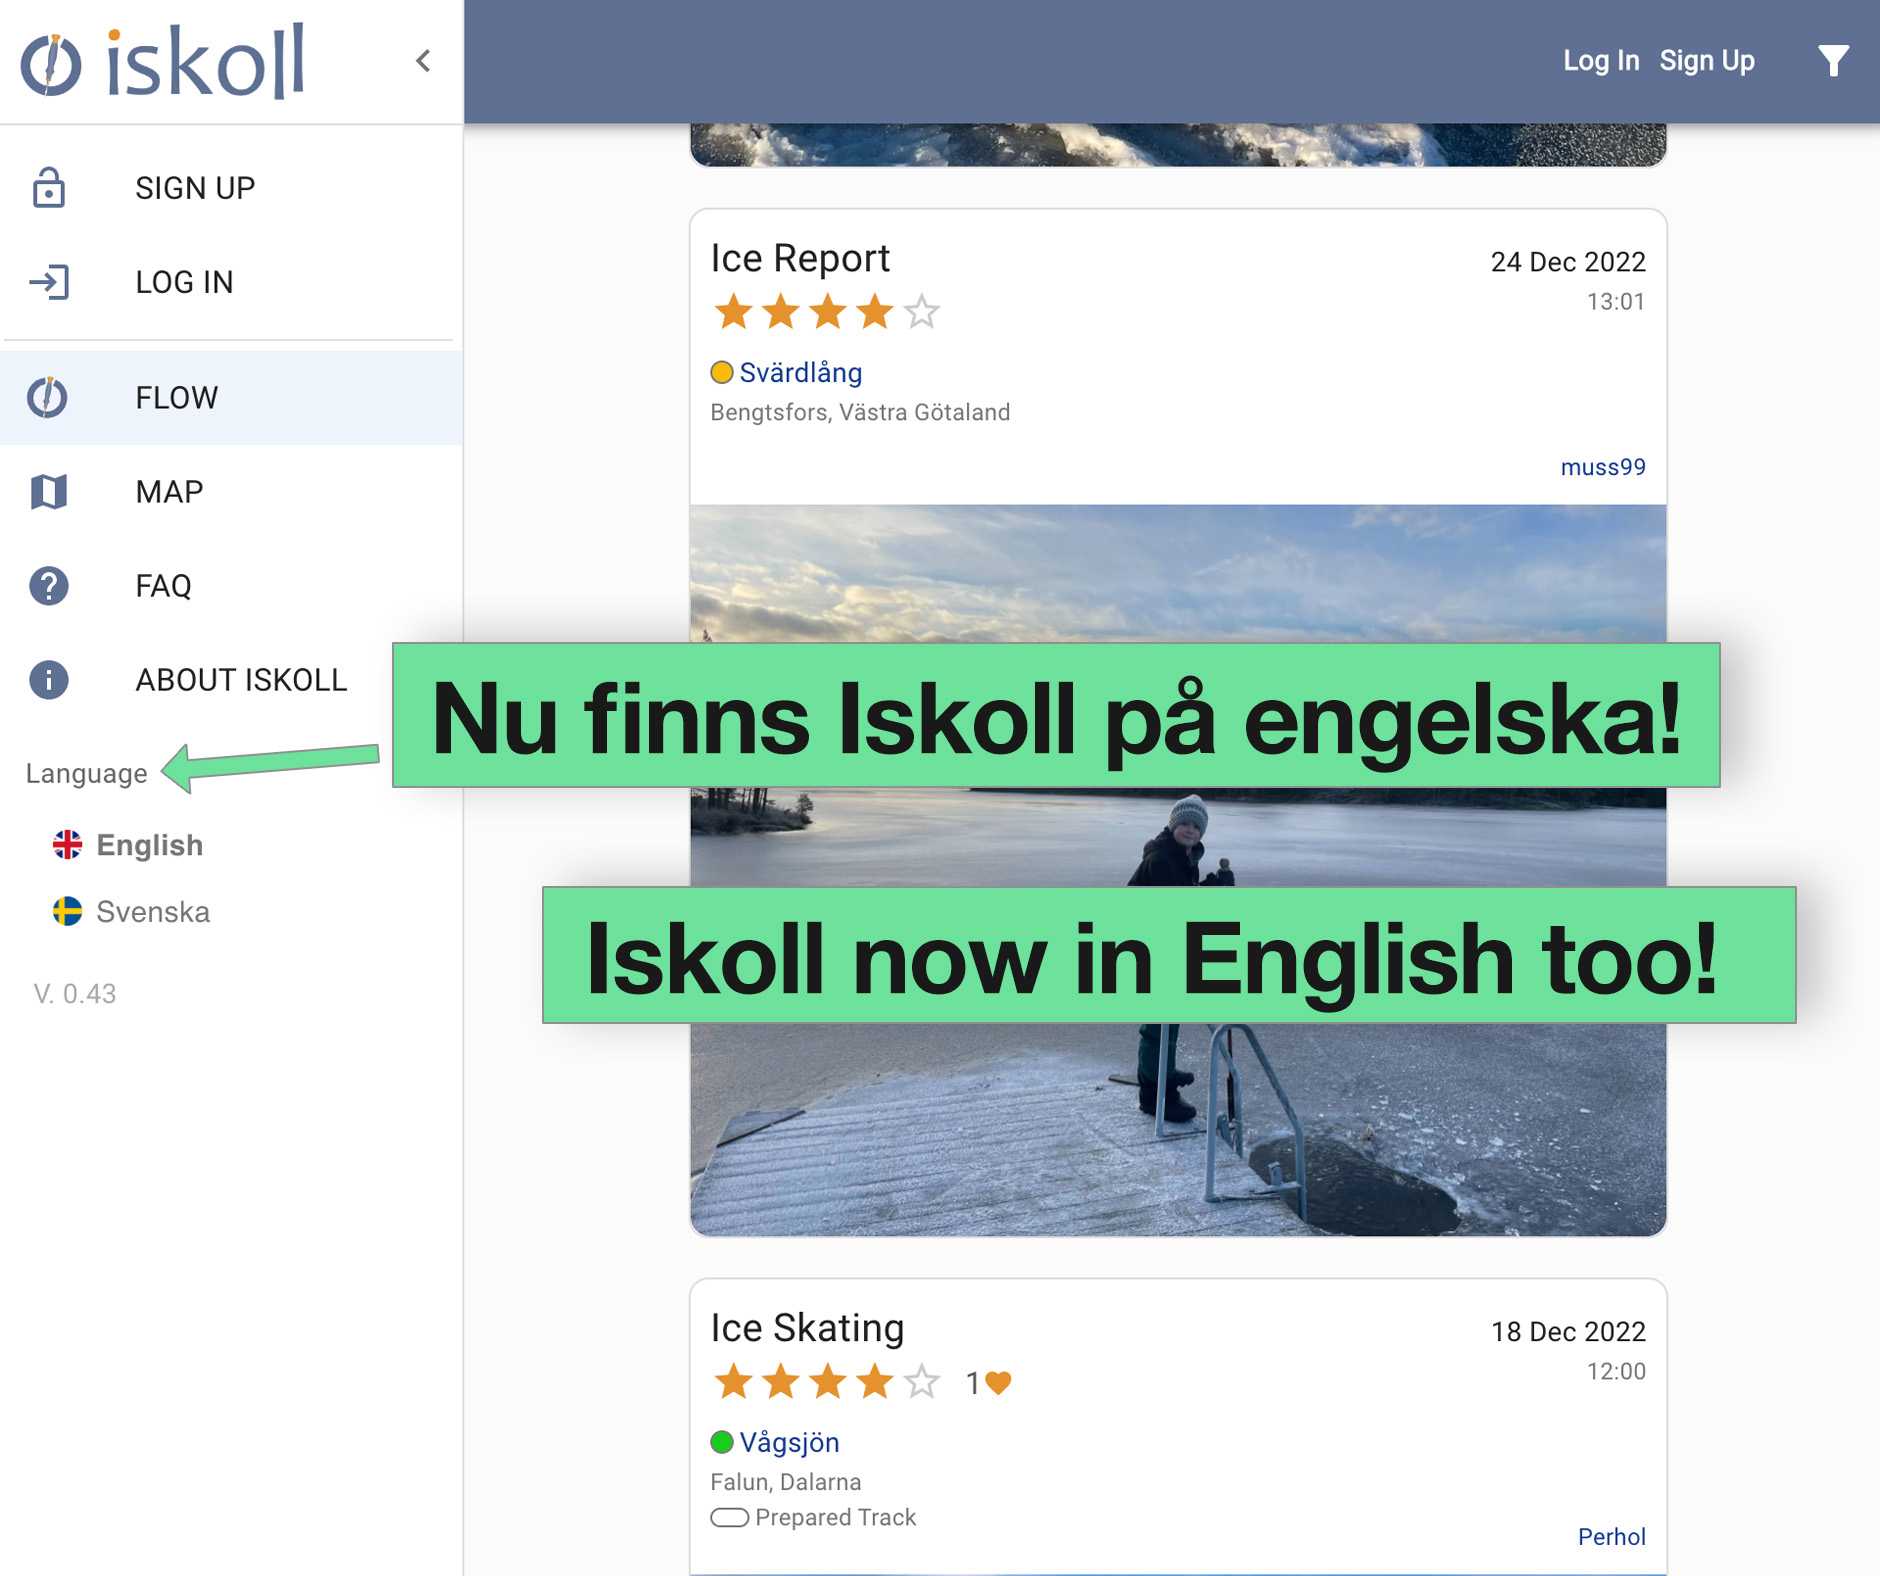Click the Log In arrow icon
Viewport: 1880px width, 1576px height.
pyautogui.click(x=49, y=282)
